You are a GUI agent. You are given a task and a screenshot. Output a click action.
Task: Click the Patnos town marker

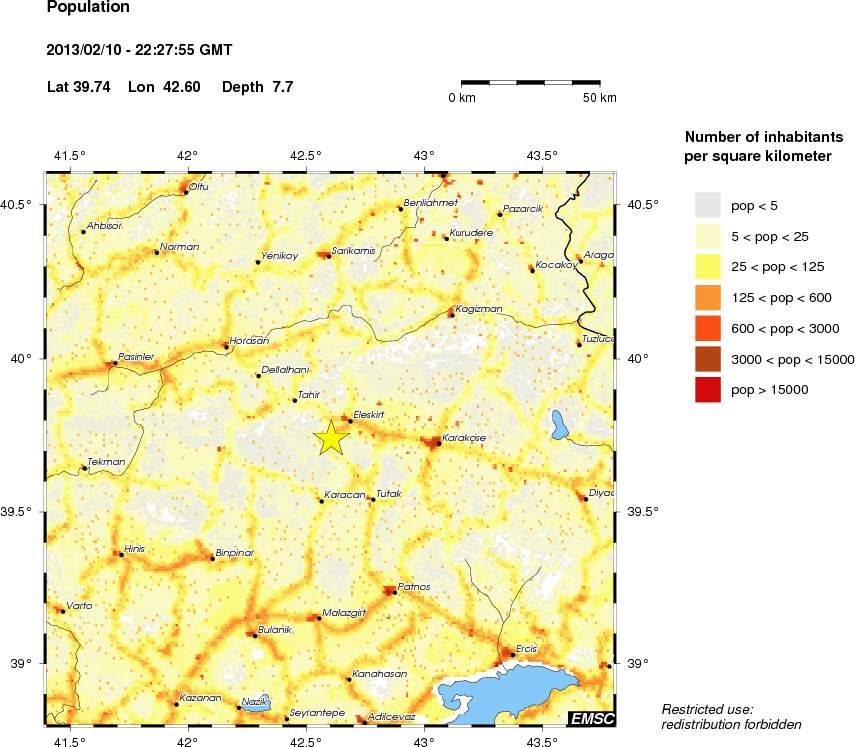coord(395,593)
